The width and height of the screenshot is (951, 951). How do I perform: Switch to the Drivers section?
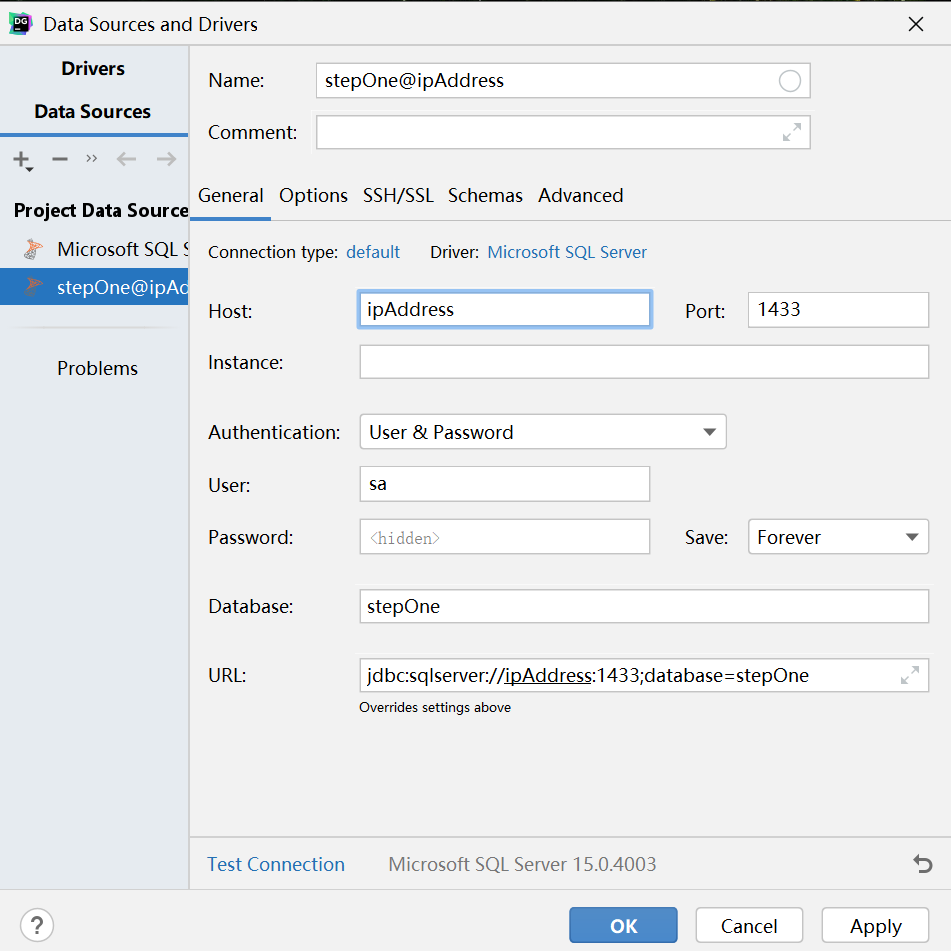click(93, 69)
